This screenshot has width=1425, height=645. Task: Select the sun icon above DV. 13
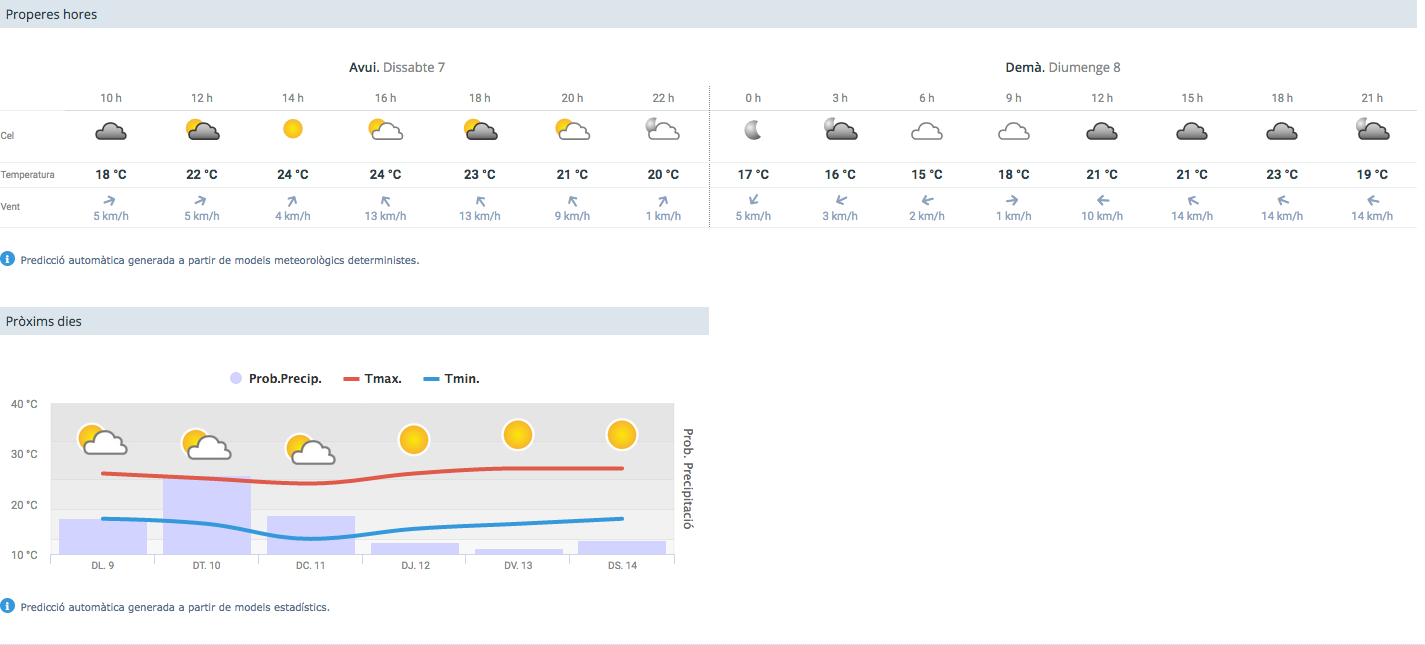pos(517,435)
